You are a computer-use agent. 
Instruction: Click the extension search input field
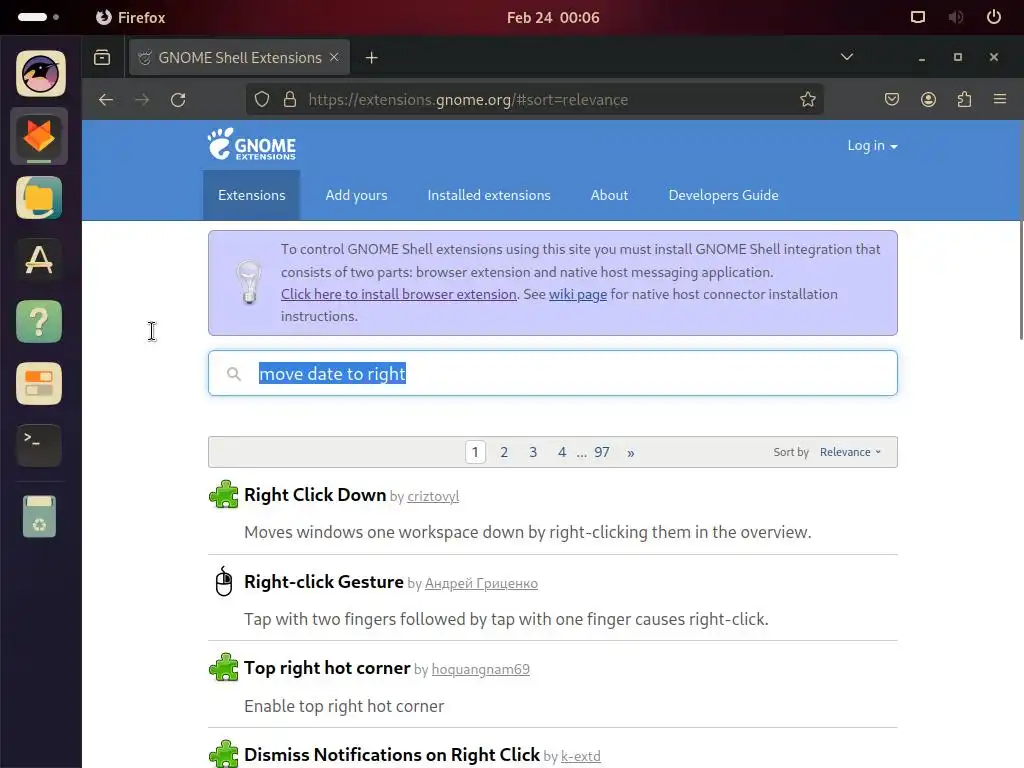click(x=552, y=373)
